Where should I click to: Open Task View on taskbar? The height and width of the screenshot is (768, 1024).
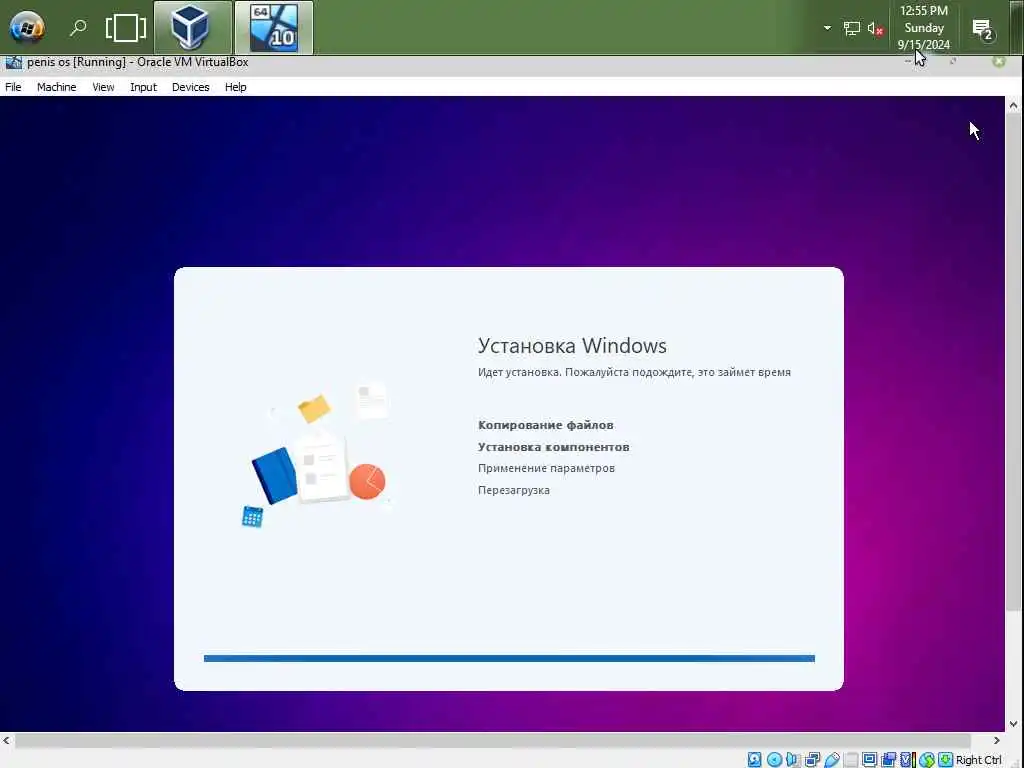coord(125,28)
